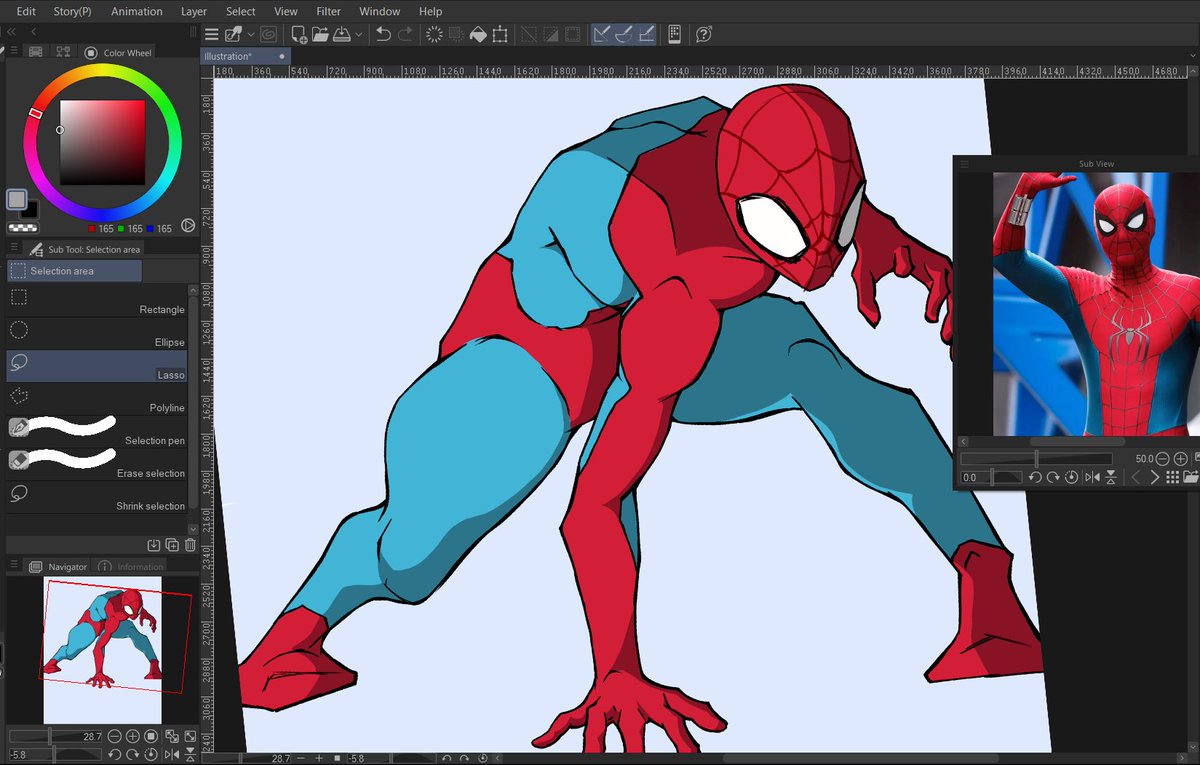Select the Lasso selection sub tool
The width and height of the screenshot is (1200, 765).
pos(97,366)
